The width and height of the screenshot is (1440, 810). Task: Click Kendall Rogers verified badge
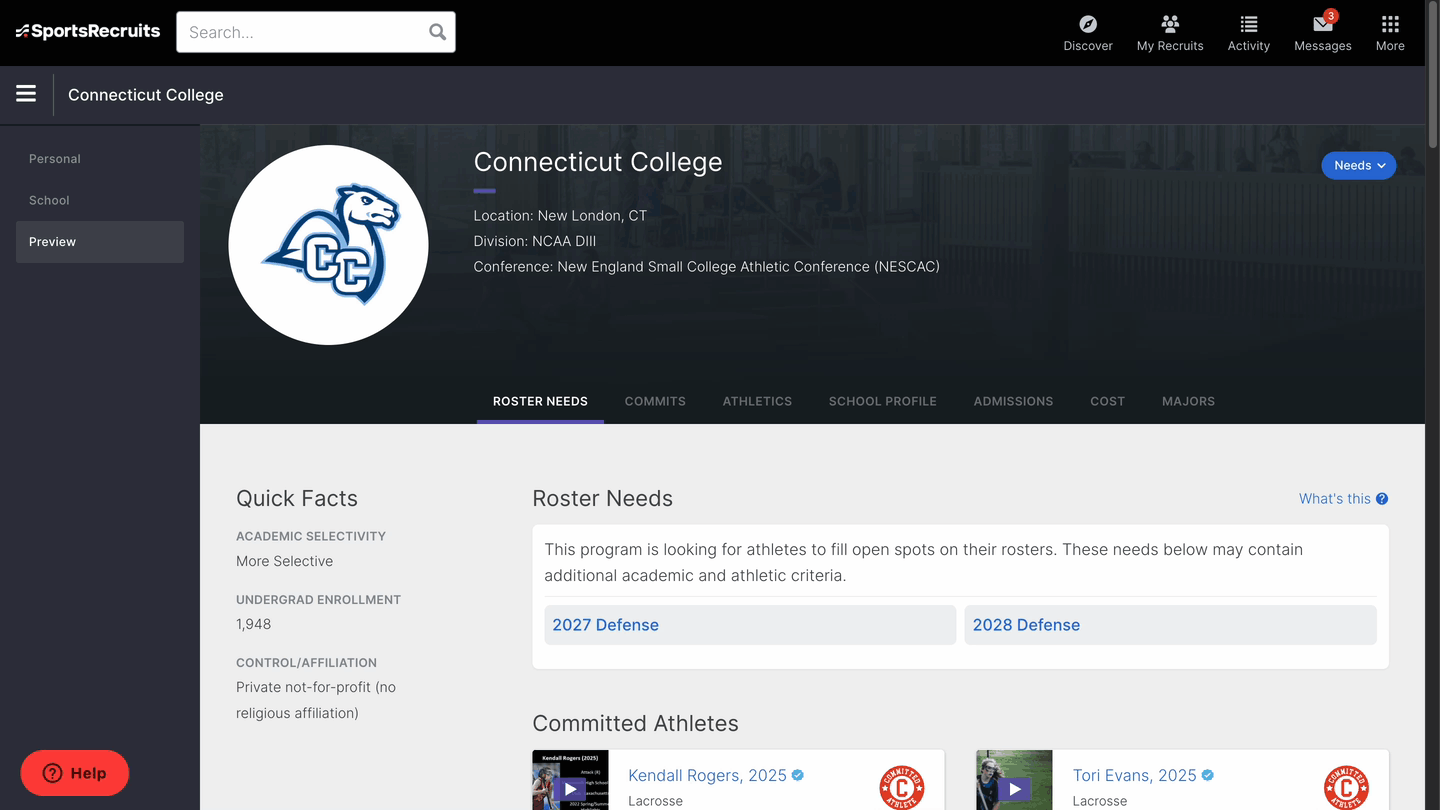tap(798, 775)
